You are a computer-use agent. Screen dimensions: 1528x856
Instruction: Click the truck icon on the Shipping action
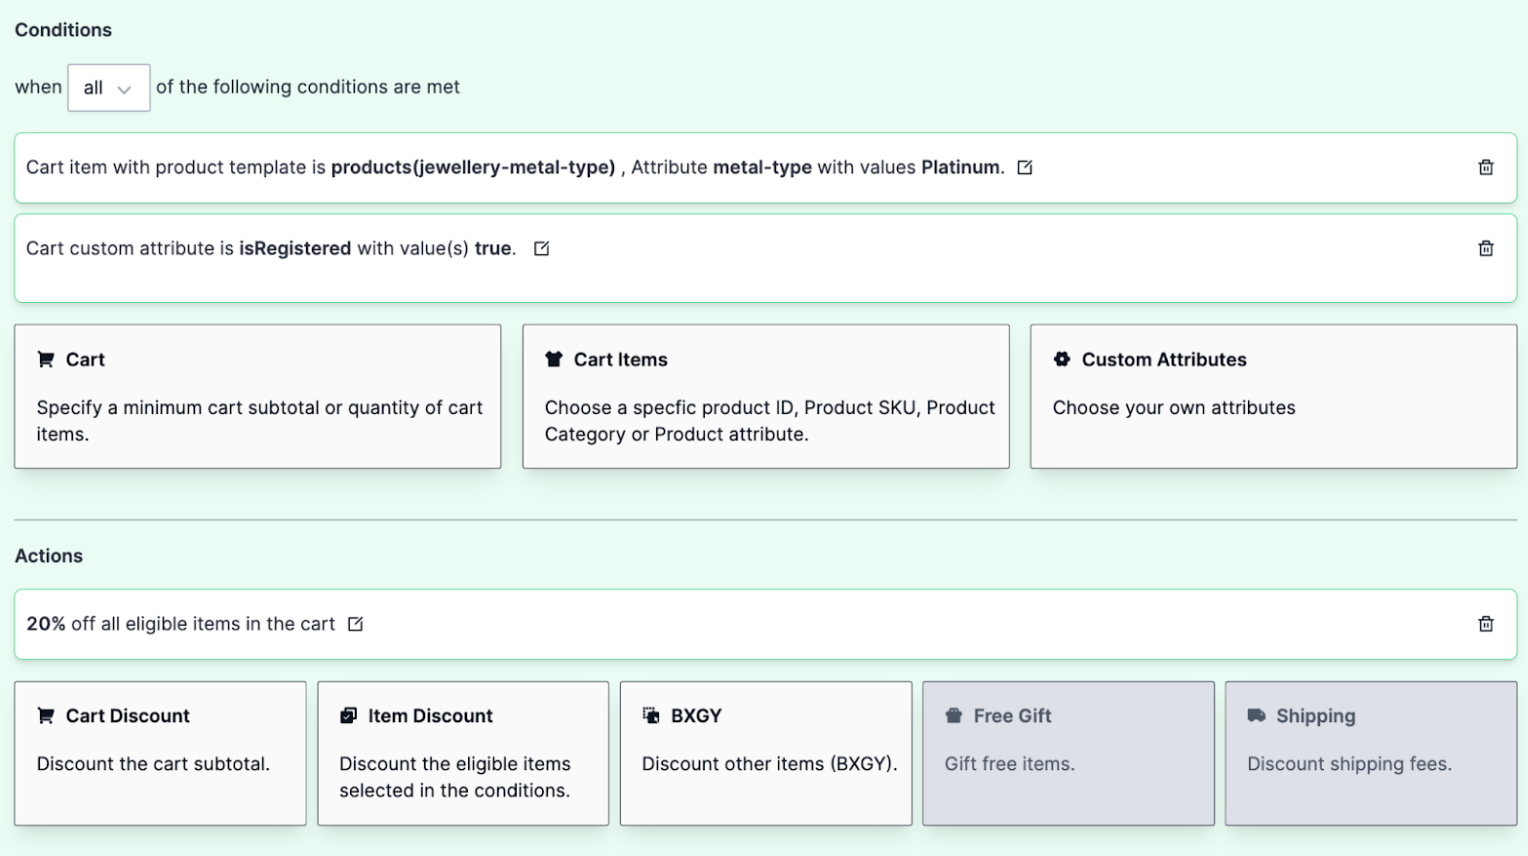tap(1255, 715)
